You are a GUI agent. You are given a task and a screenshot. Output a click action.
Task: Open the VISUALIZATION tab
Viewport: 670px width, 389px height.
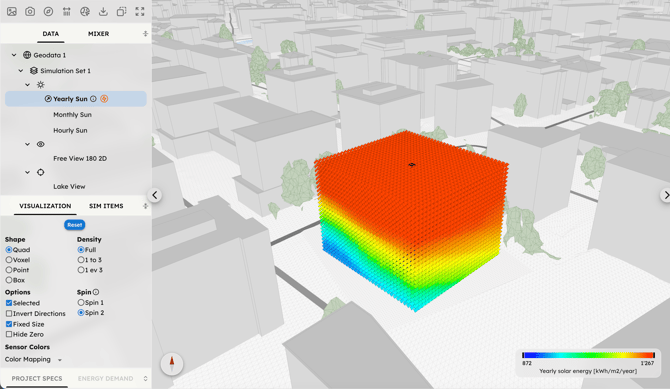click(x=45, y=206)
